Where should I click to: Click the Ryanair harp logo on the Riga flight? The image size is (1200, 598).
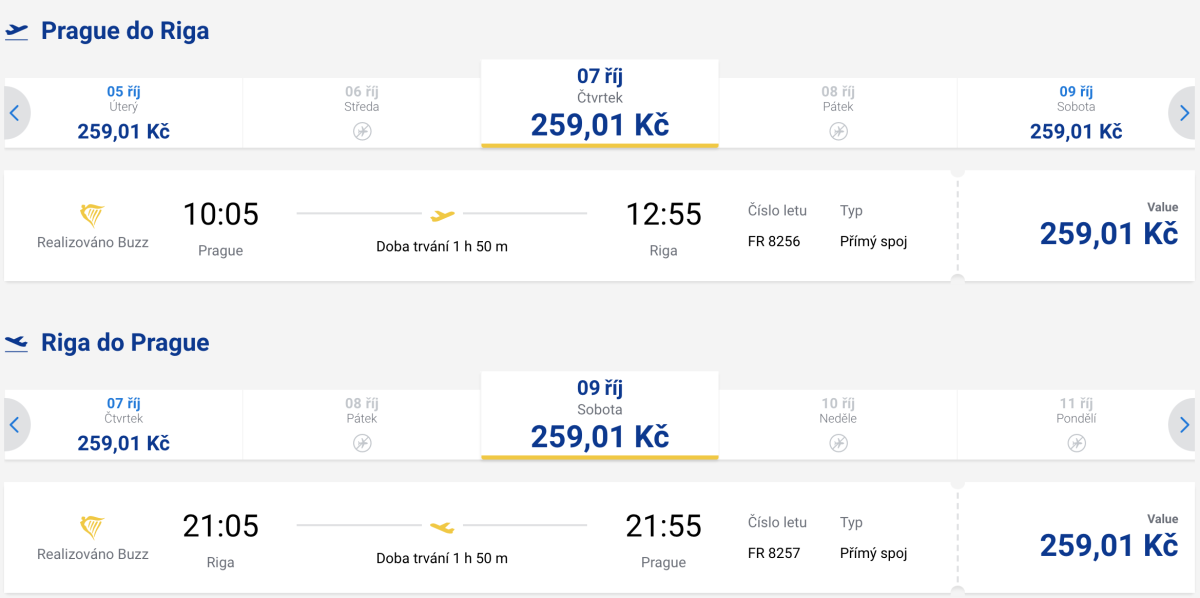pyautogui.click(x=92, y=527)
